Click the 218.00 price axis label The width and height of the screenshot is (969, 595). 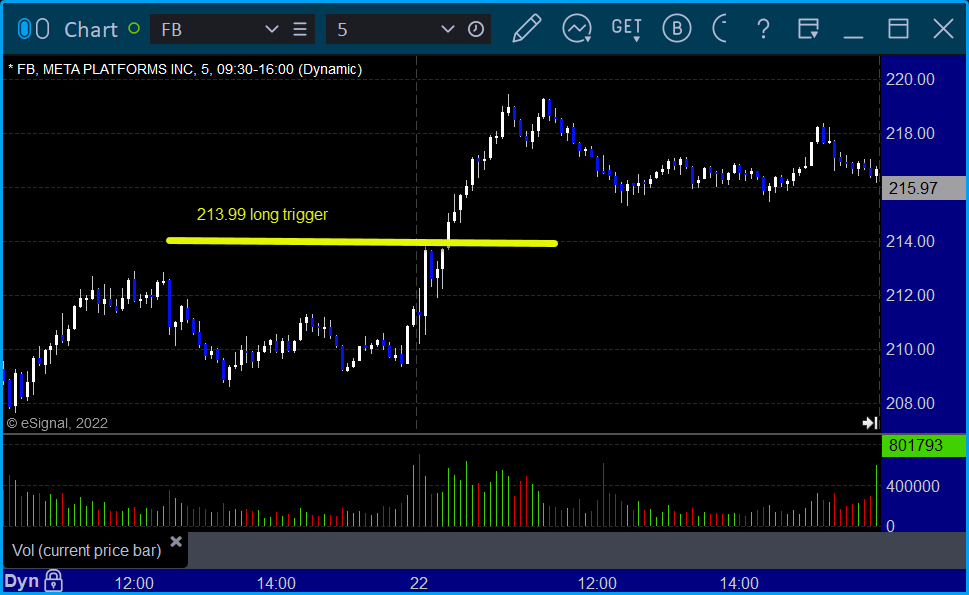pyautogui.click(x=910, y=133)
